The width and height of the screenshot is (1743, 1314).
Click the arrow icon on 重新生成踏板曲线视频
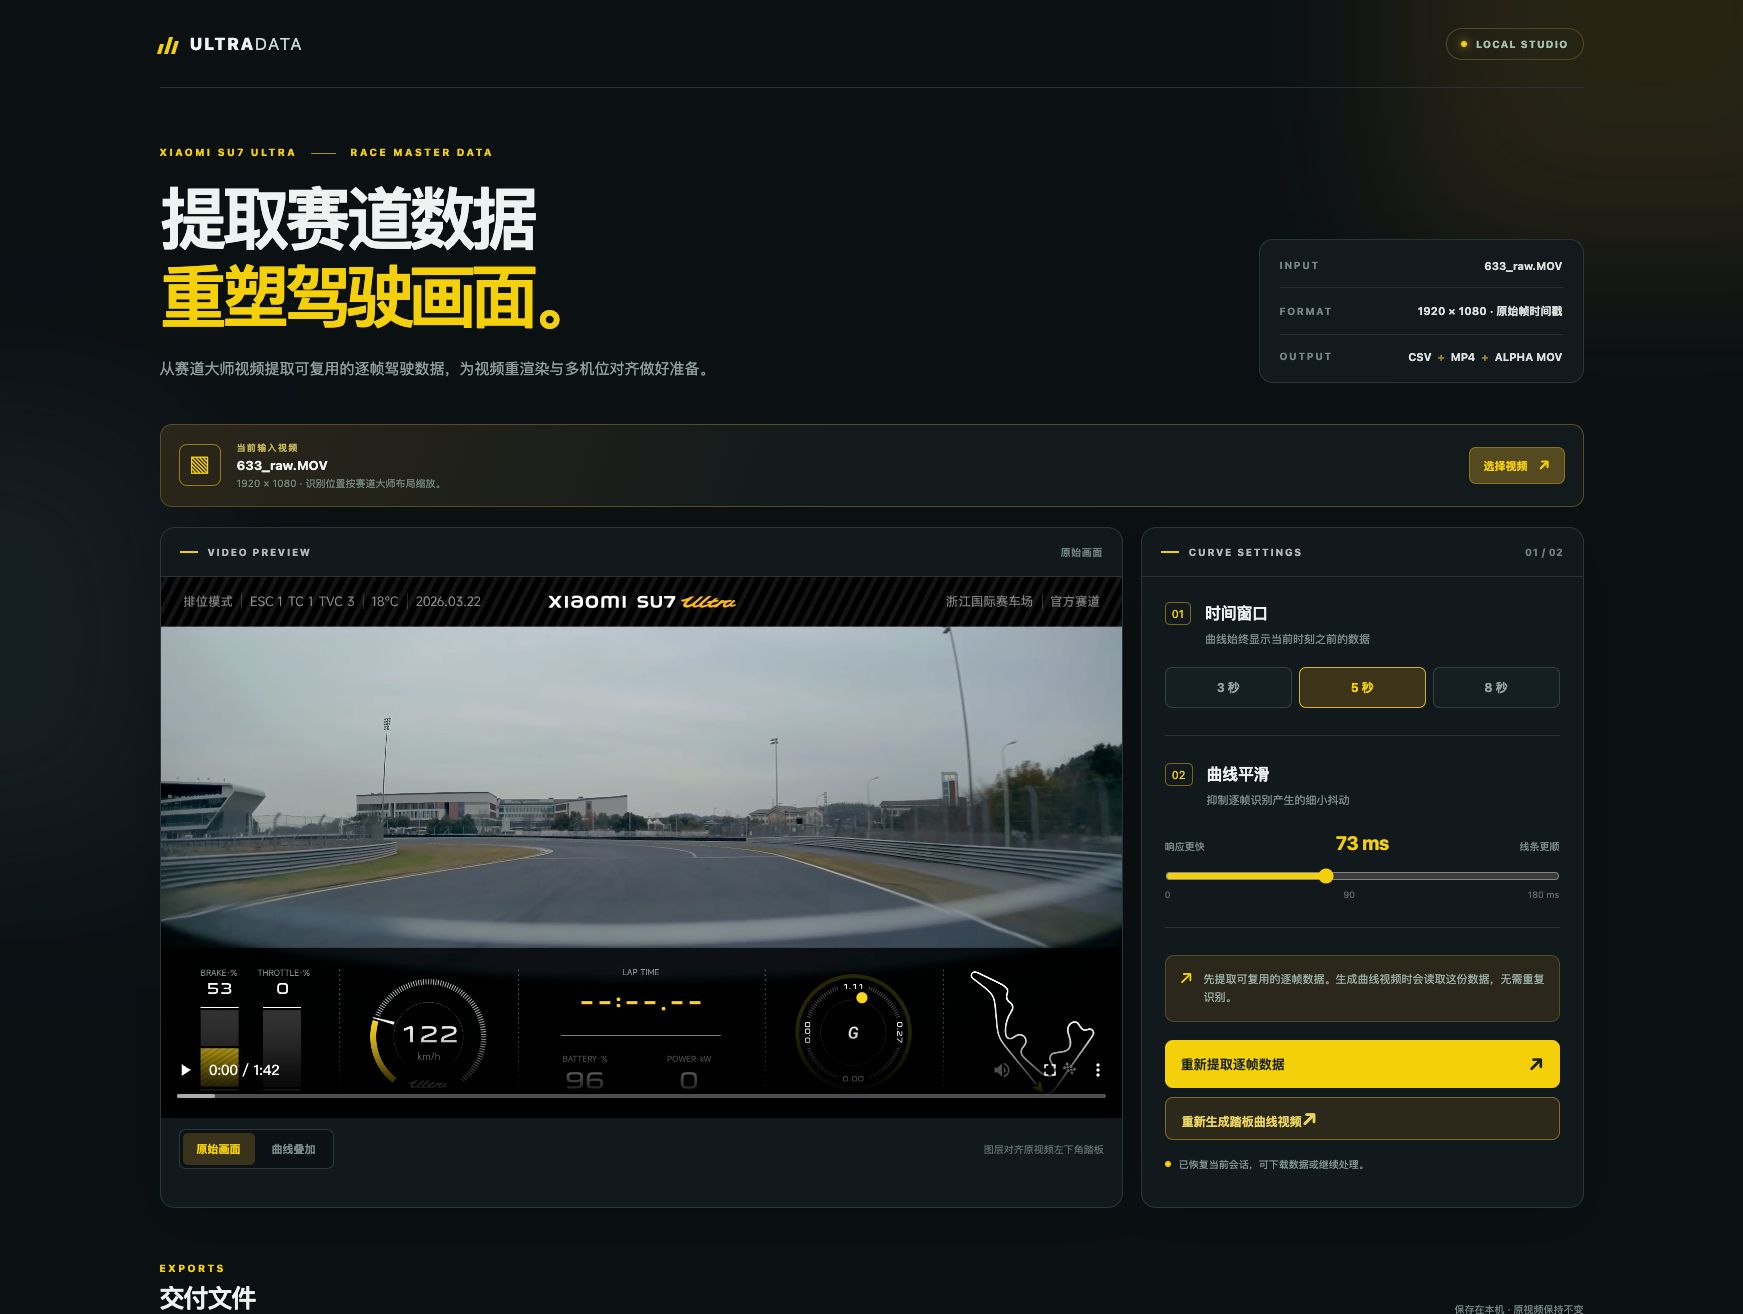coord(1309,1119)
